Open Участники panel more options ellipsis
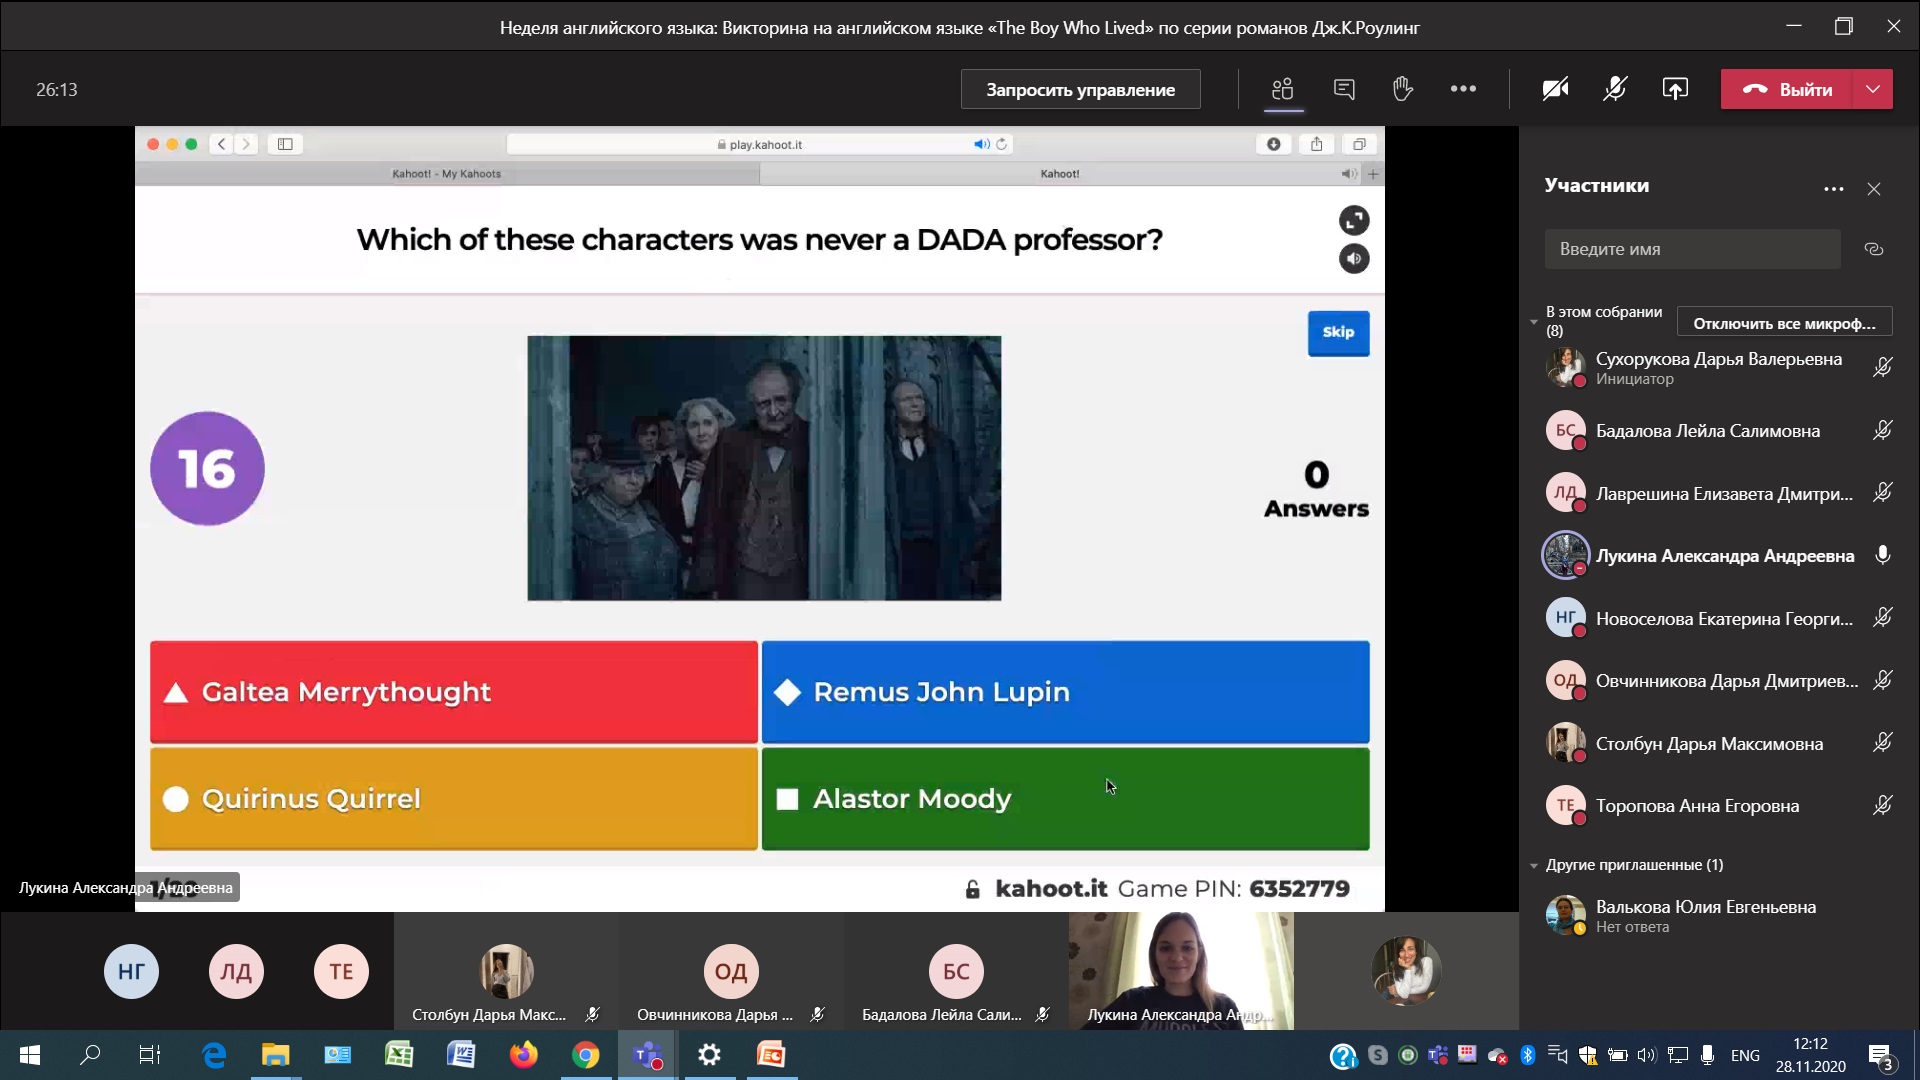This screenshot has width=1920, height=1080. [x=1833, y=189]
